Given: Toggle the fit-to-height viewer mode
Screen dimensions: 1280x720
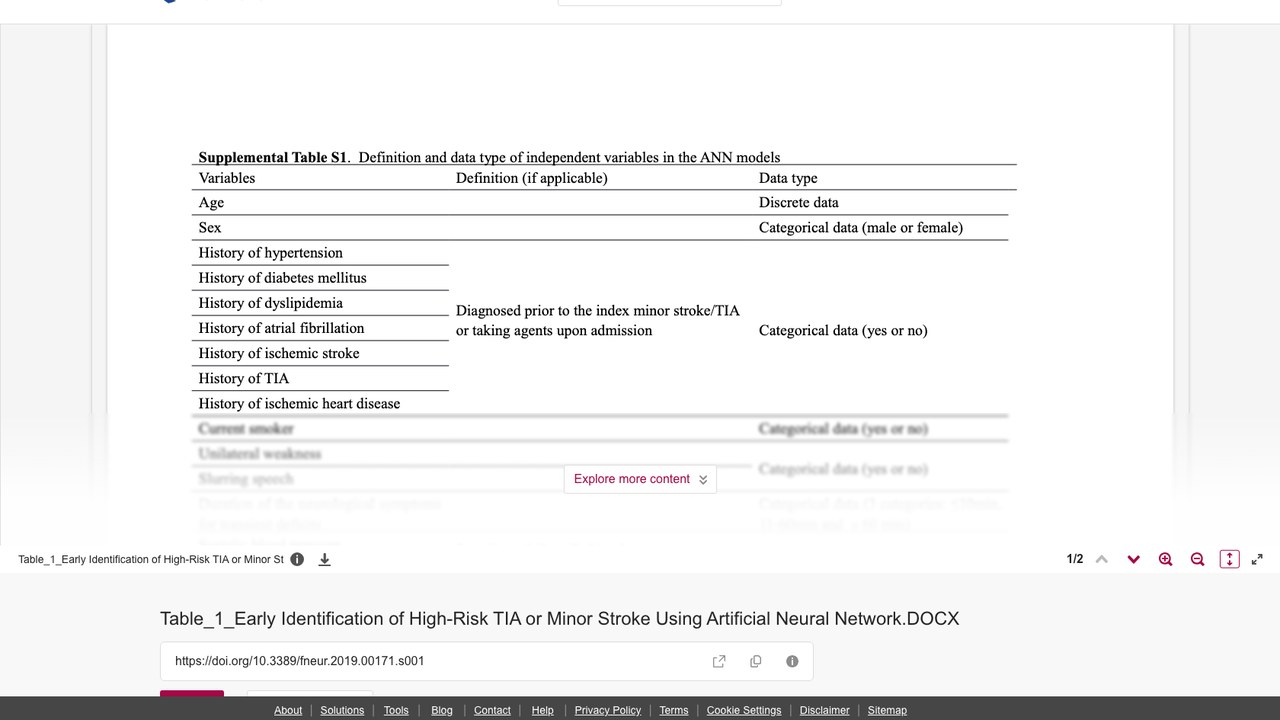Looking at the screenshot, I should pos(1229,559).
